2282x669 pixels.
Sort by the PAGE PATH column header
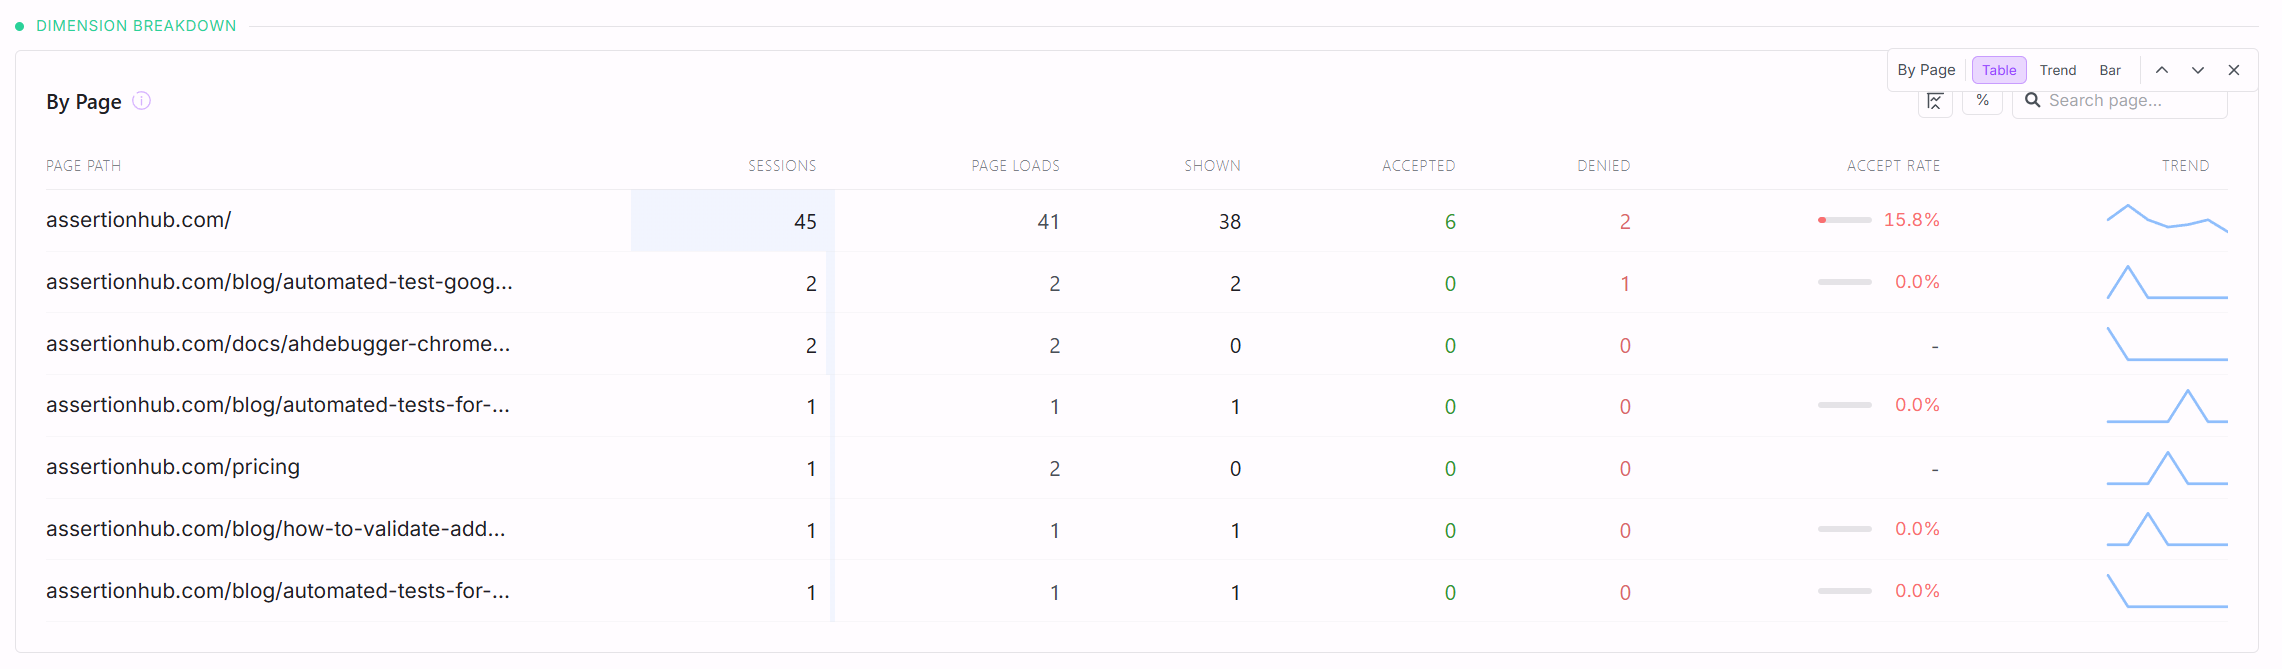click(83, 166)
